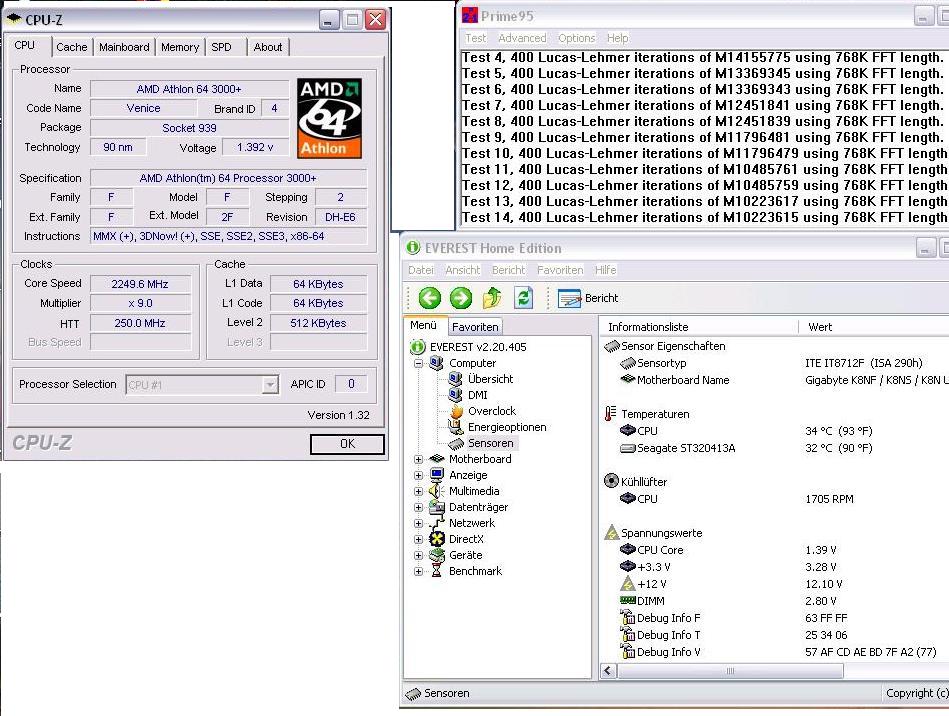Open the Bericht report toolbar button
The height and width of the screenshot is (716, 949).
tap(588, 298)
